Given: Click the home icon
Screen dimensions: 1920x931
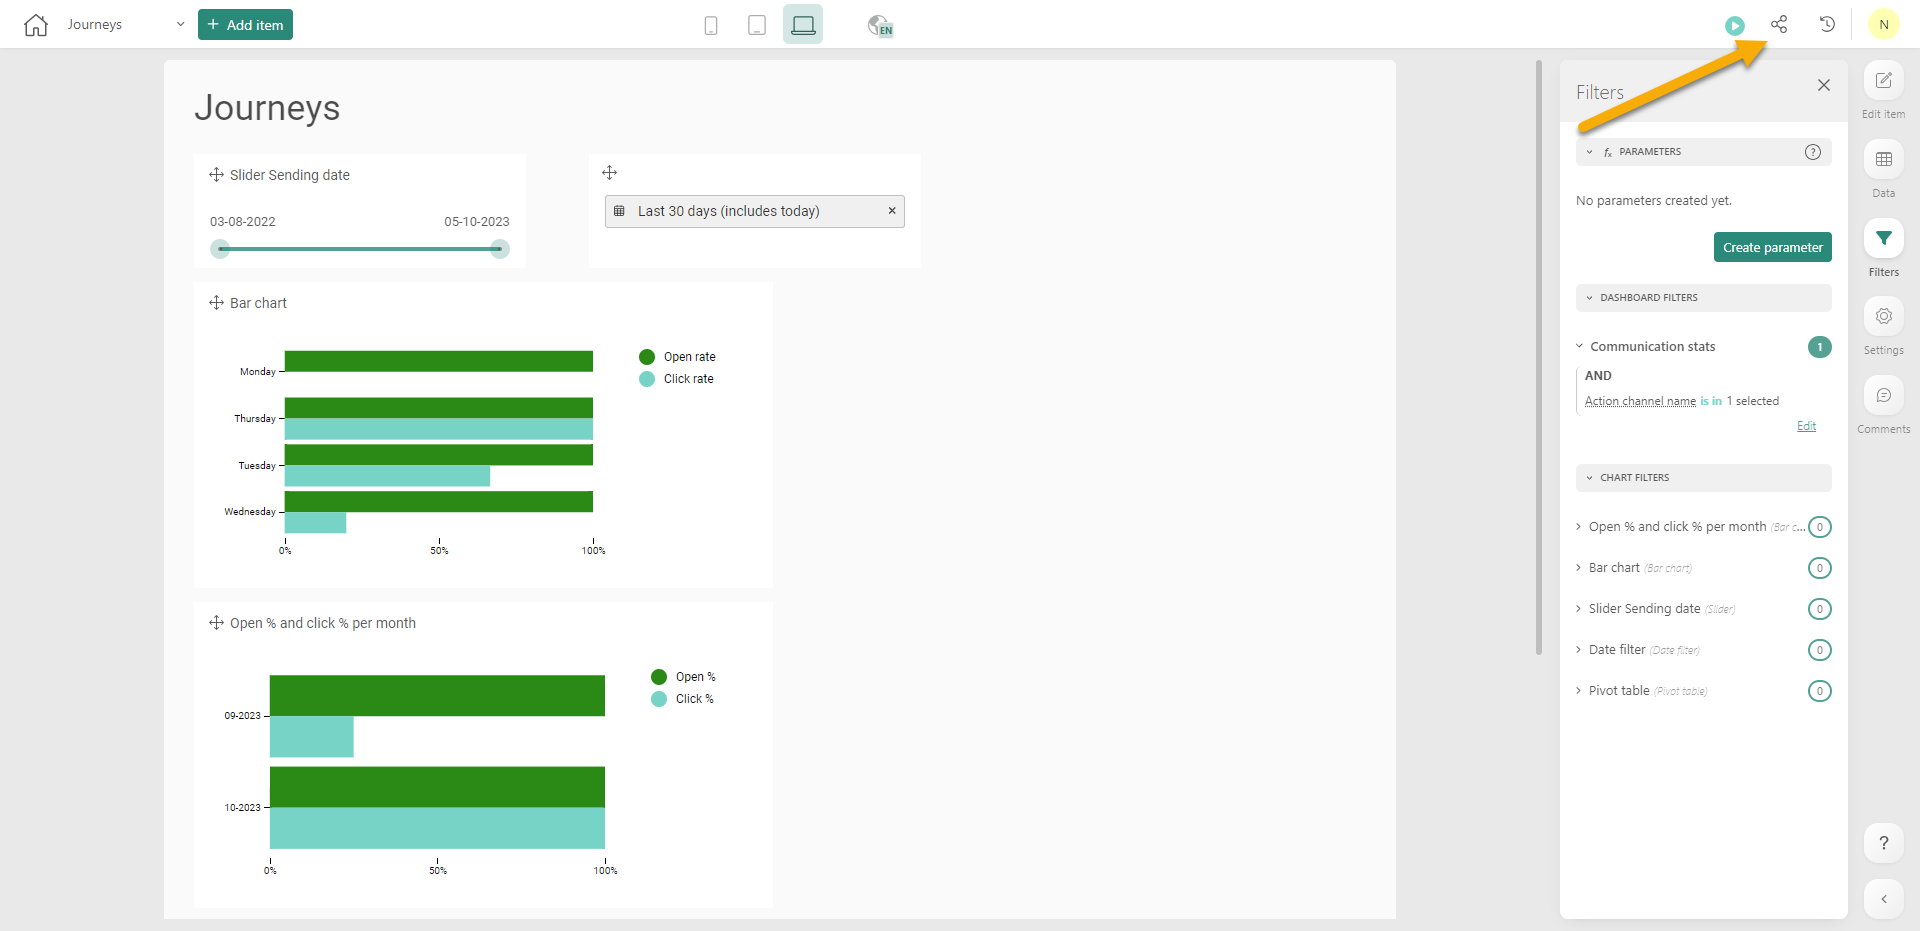Looking at the screenshot, I should click(36, 25).
